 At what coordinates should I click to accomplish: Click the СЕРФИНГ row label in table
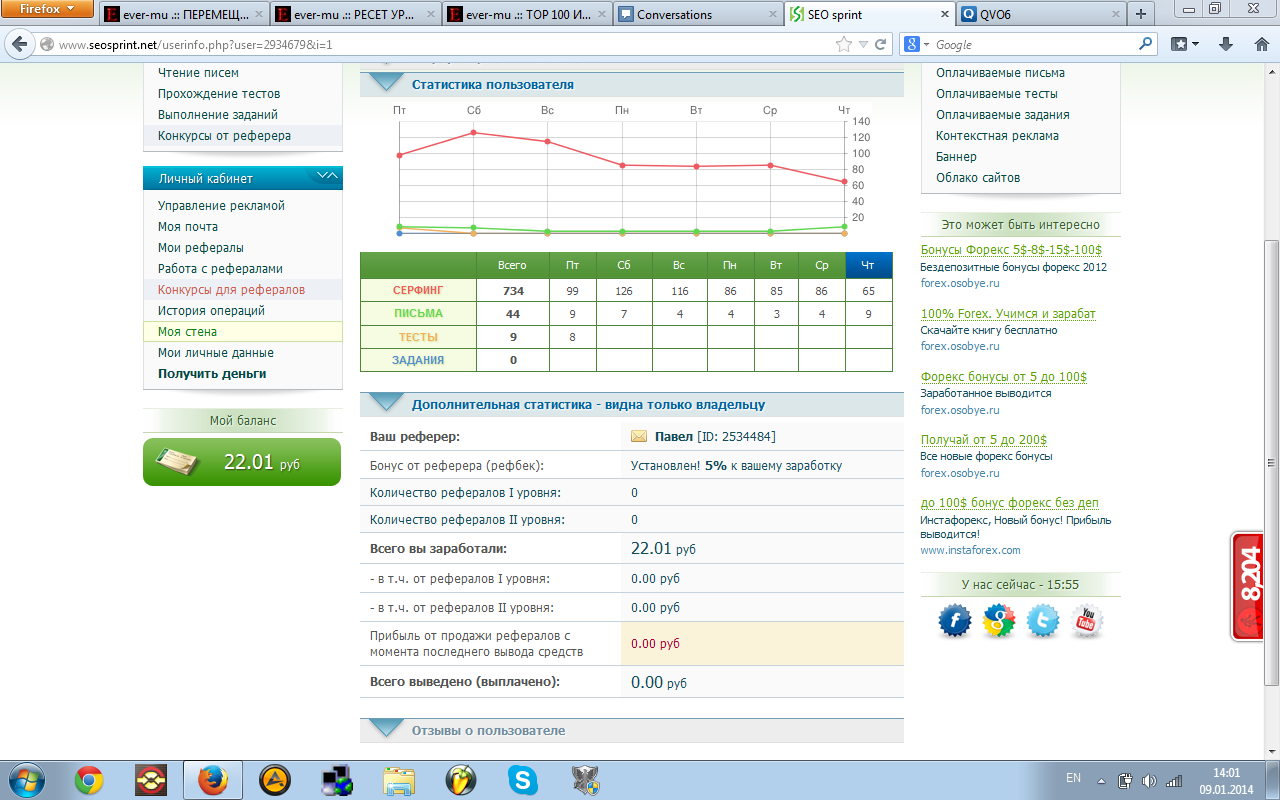coord(418,290)
